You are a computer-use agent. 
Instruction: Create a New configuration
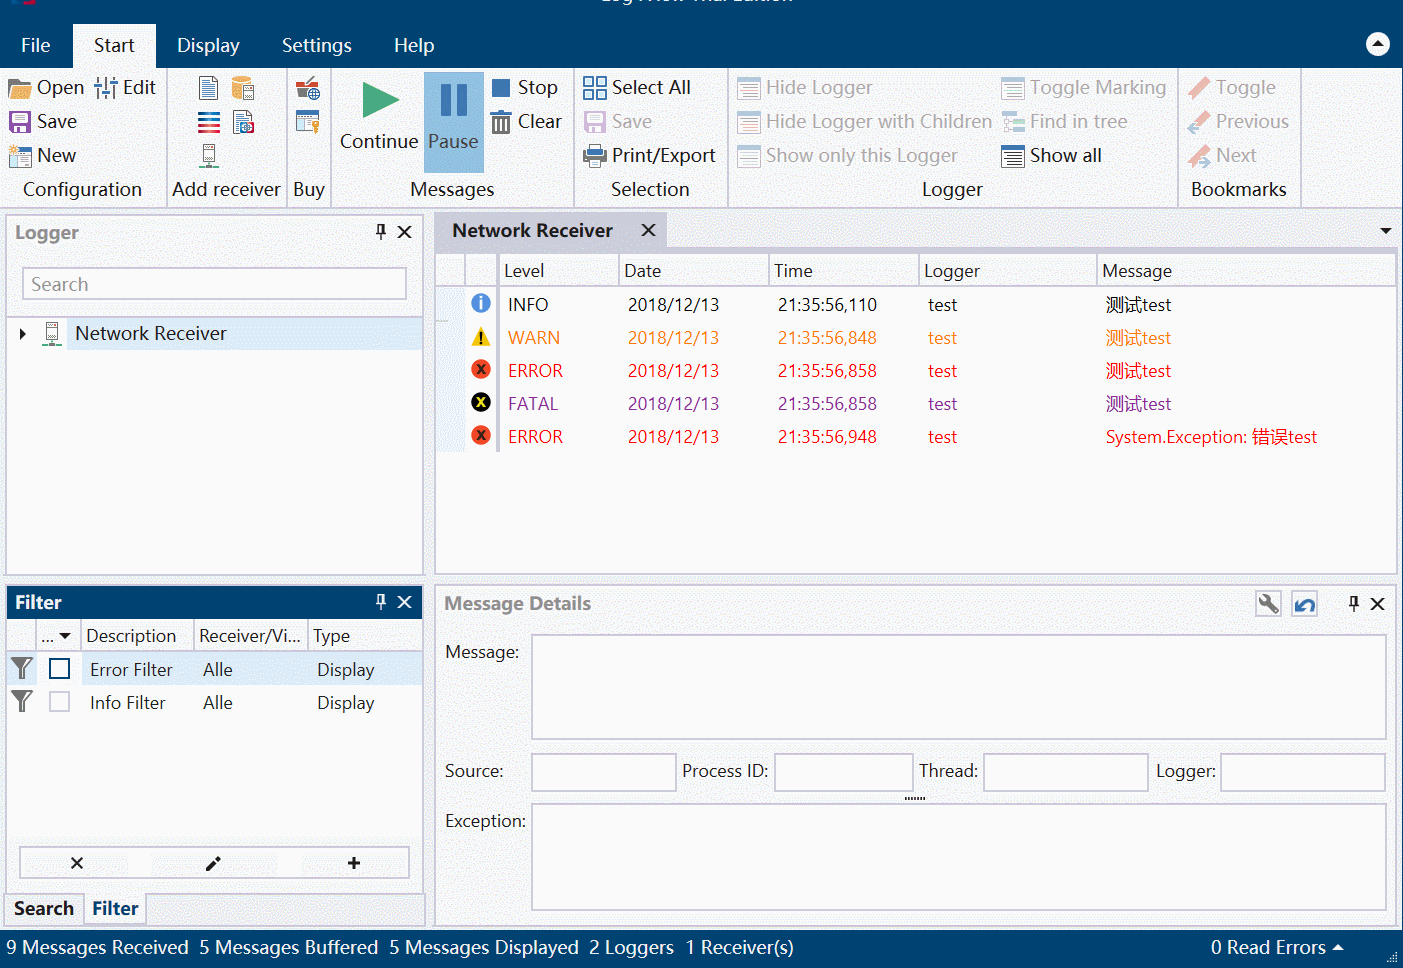pos(42,156)
